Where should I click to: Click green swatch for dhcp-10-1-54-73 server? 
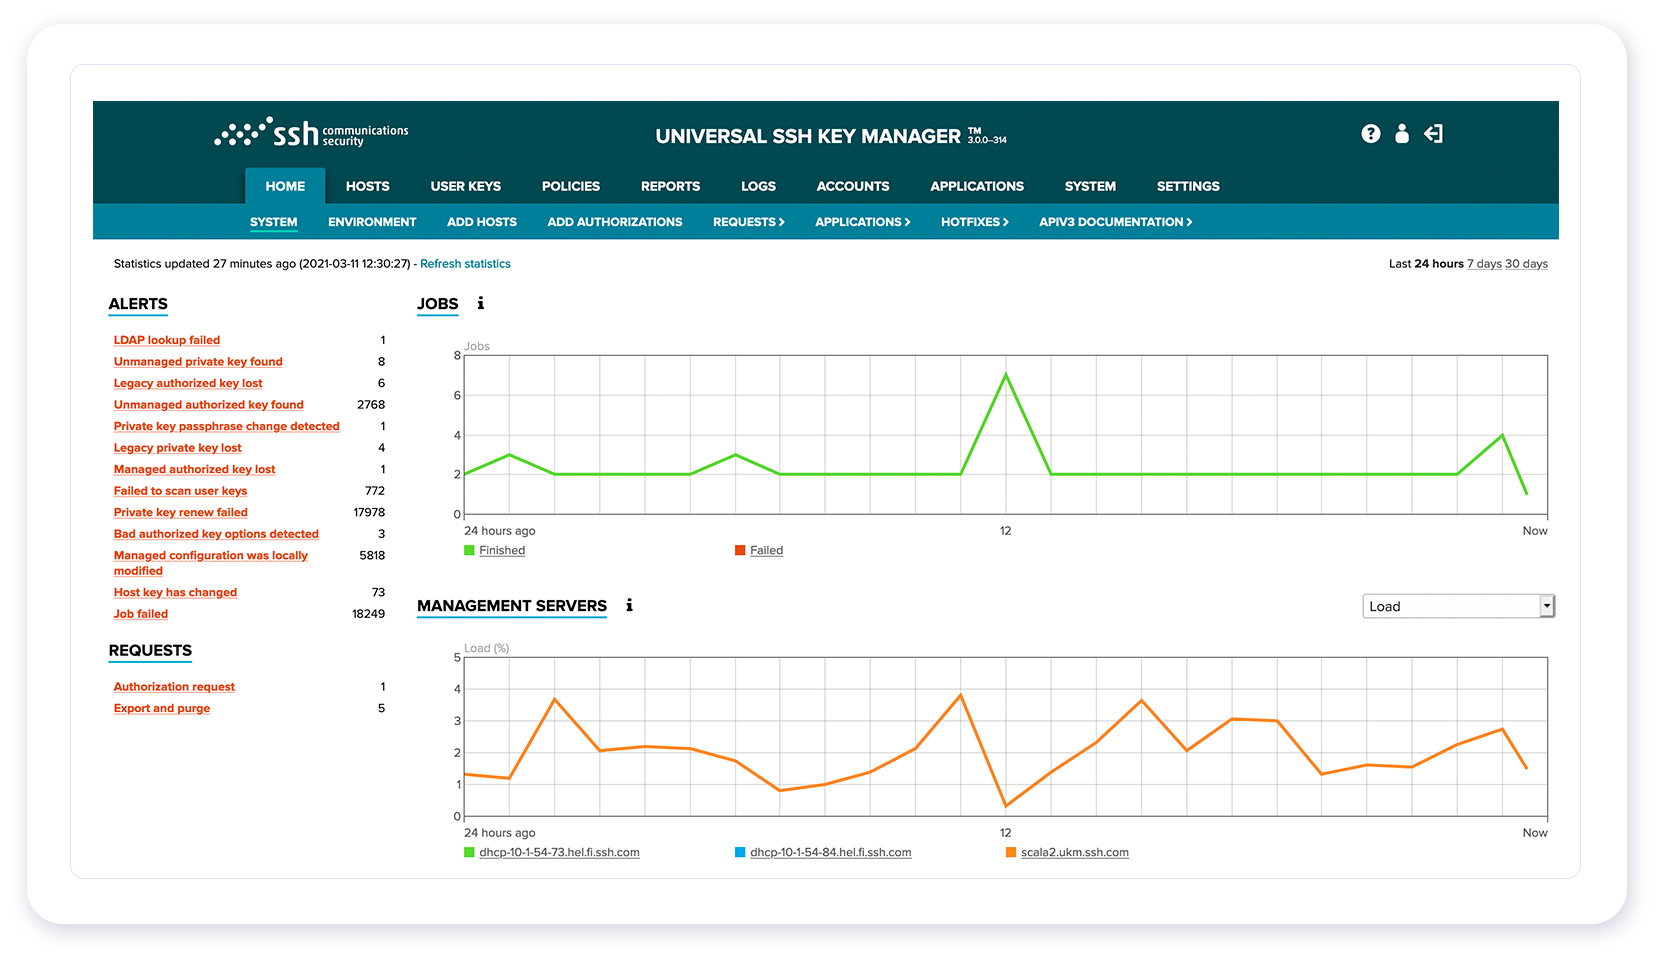[469, 852]
